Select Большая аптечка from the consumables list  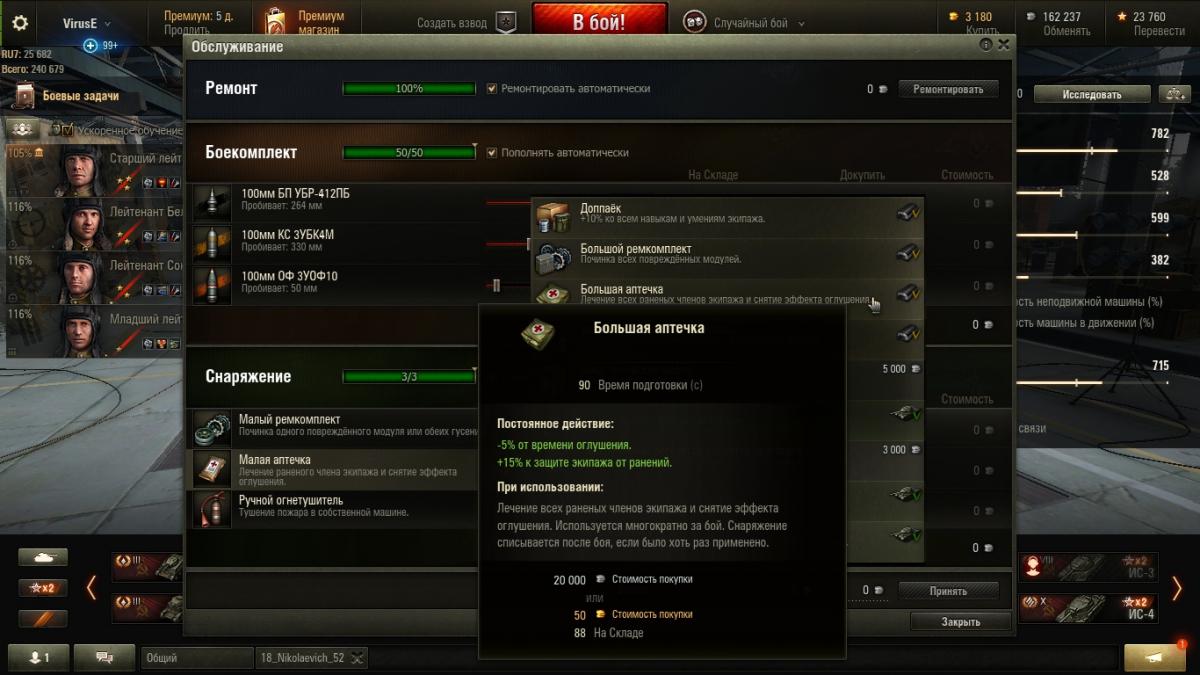[727, 294]
